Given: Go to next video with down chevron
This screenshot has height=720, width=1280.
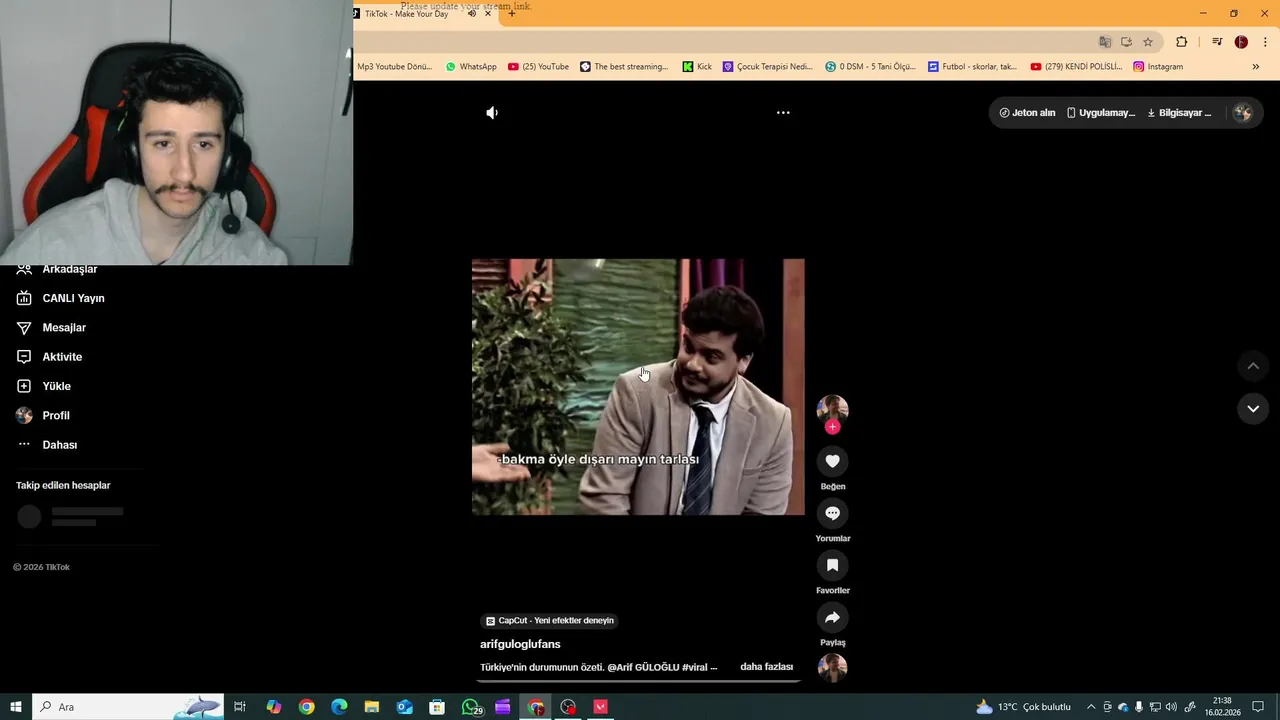Looking at the screenshot, I should (x=1252, y=409).
